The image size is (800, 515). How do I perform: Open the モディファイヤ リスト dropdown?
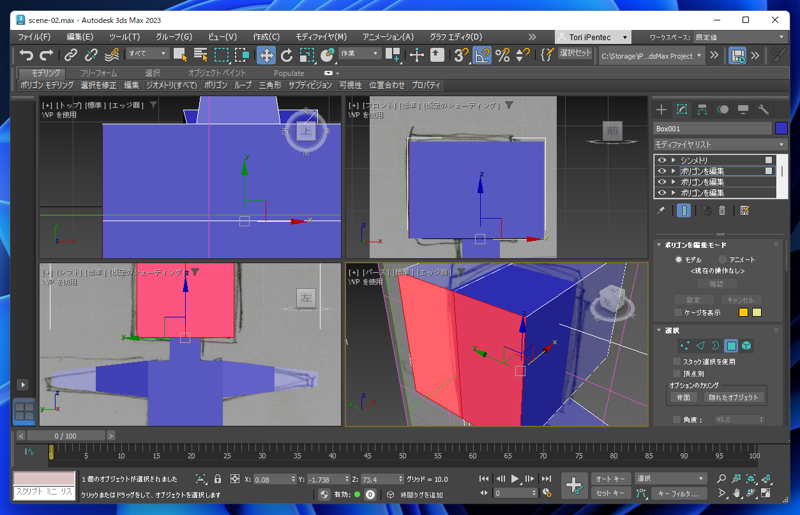[x=720, y=144]
